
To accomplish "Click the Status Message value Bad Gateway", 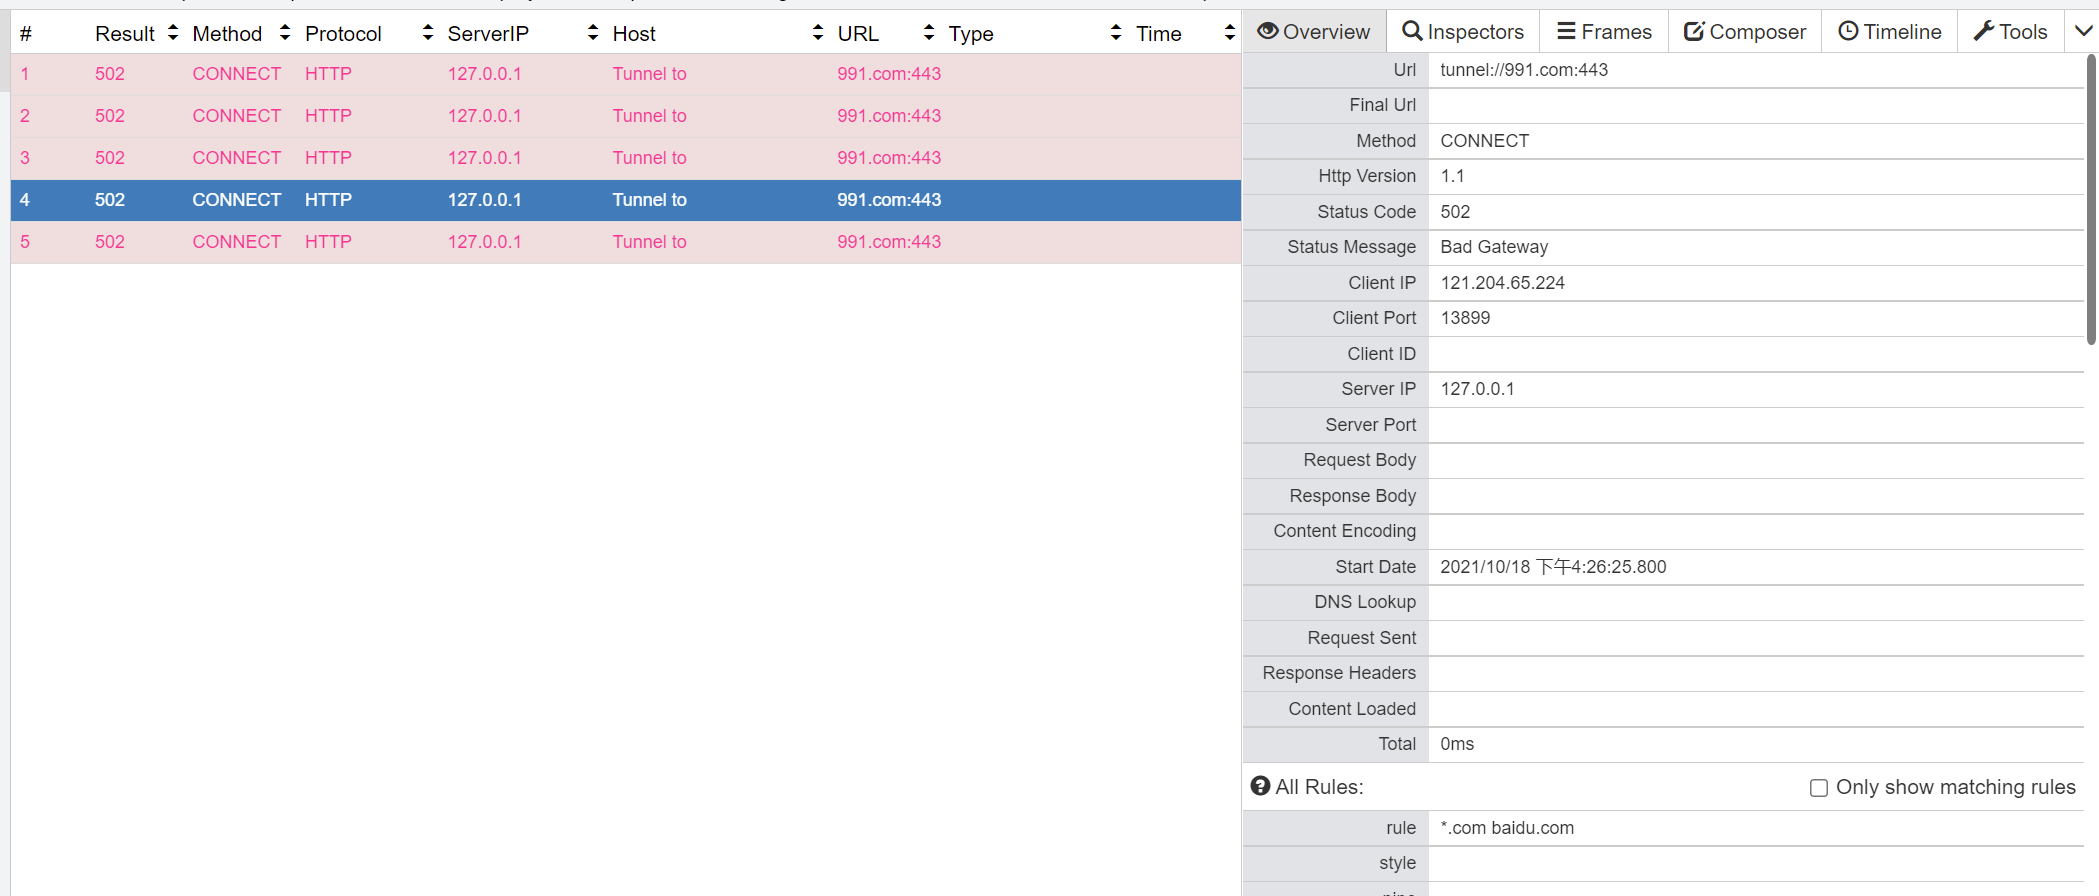I will [1494, 247].
